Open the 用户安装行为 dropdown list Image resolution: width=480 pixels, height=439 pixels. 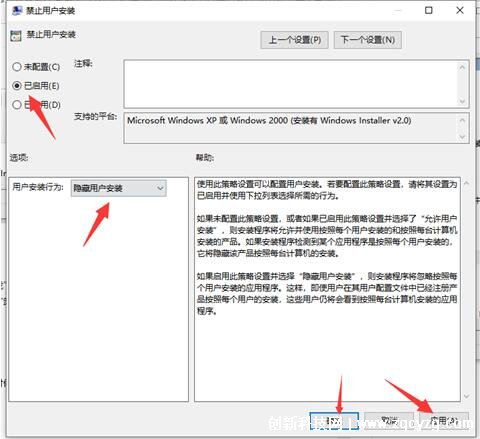click(118, 188)
